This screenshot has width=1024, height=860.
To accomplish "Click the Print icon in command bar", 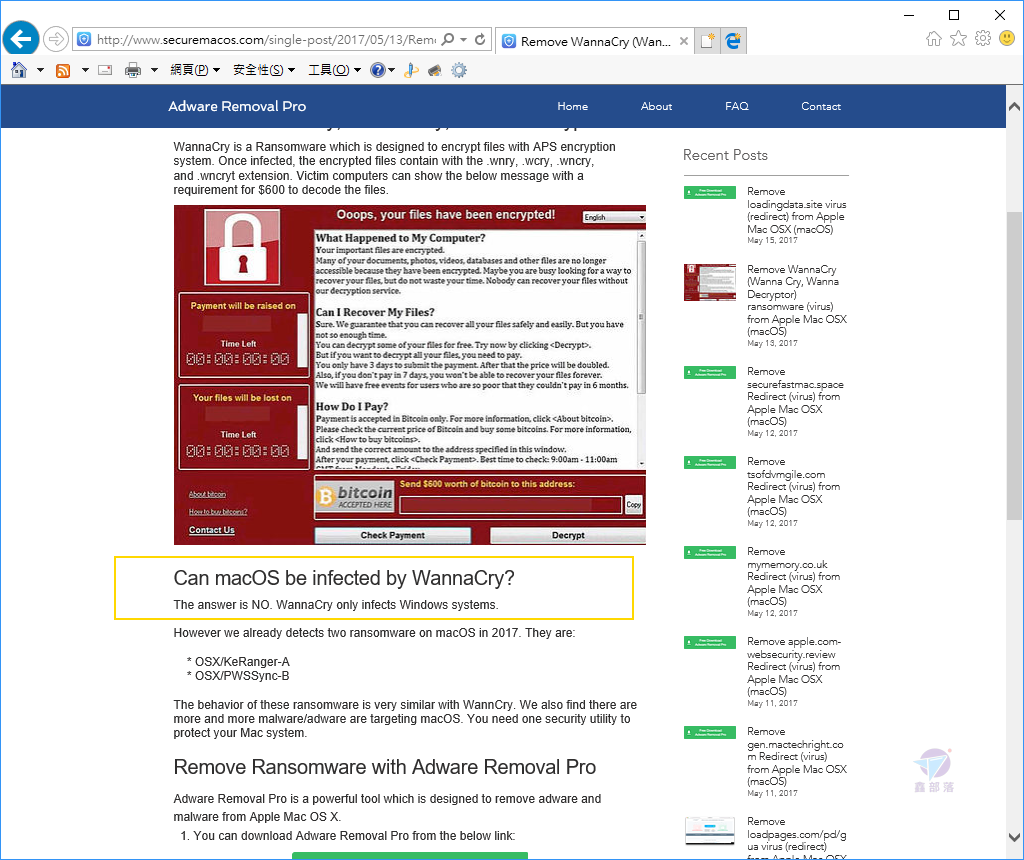I will click(x=133, y=70).
